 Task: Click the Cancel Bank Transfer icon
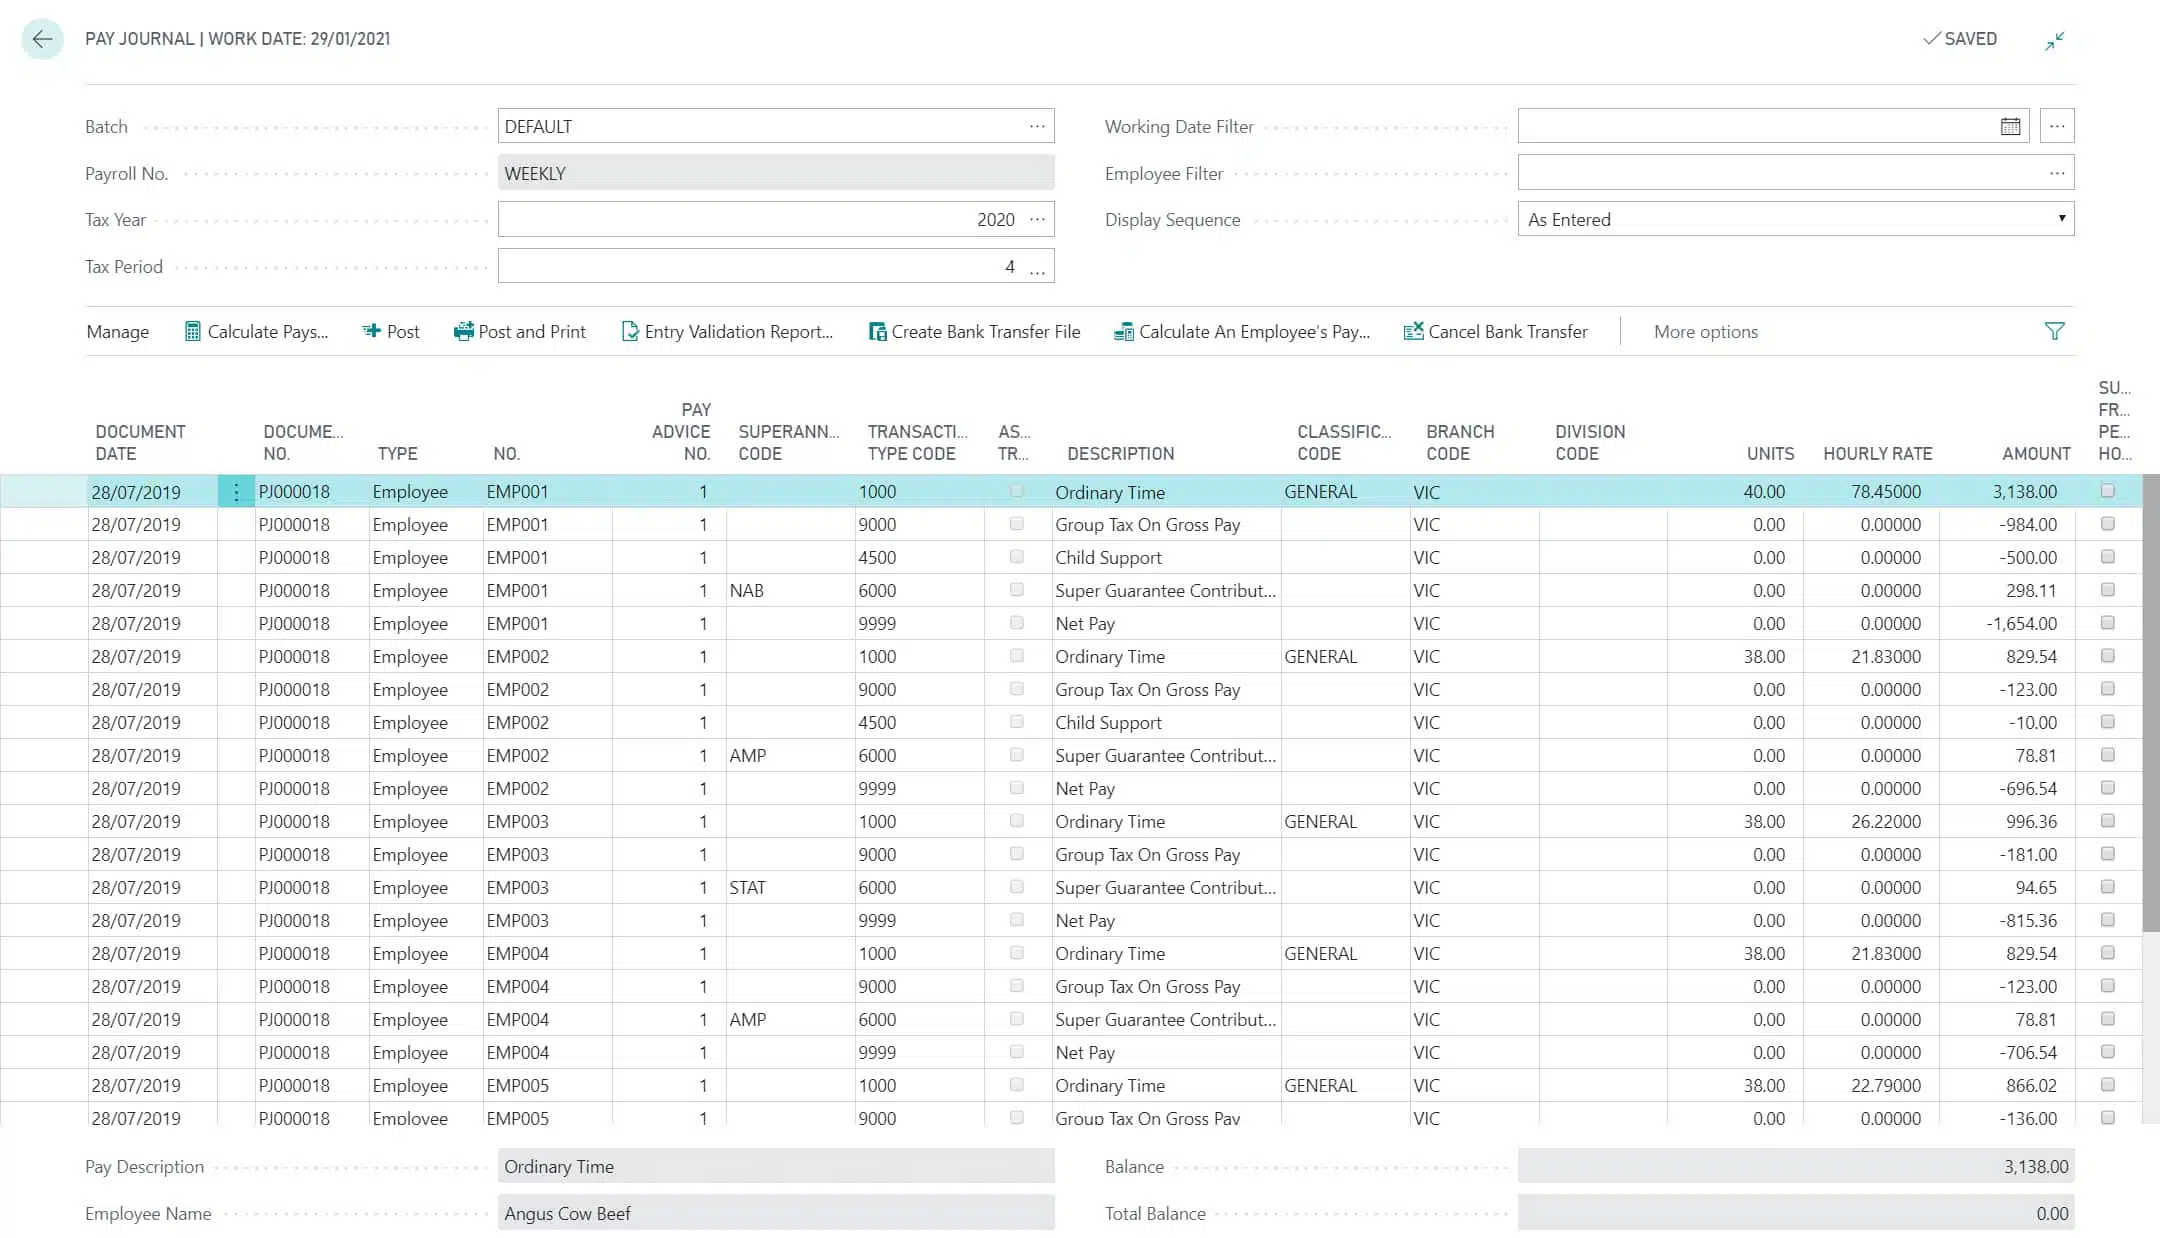click(1413, 331)
